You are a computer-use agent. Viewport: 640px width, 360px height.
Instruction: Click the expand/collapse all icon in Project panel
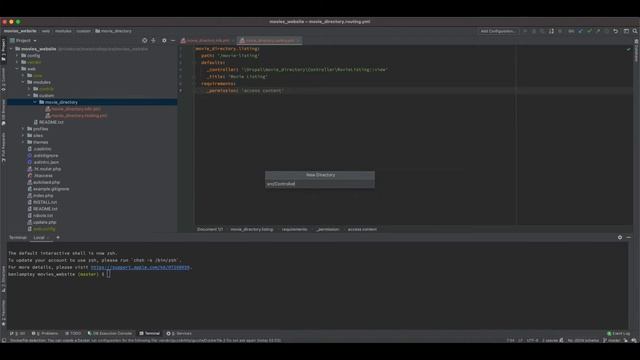tap(153, 40)
